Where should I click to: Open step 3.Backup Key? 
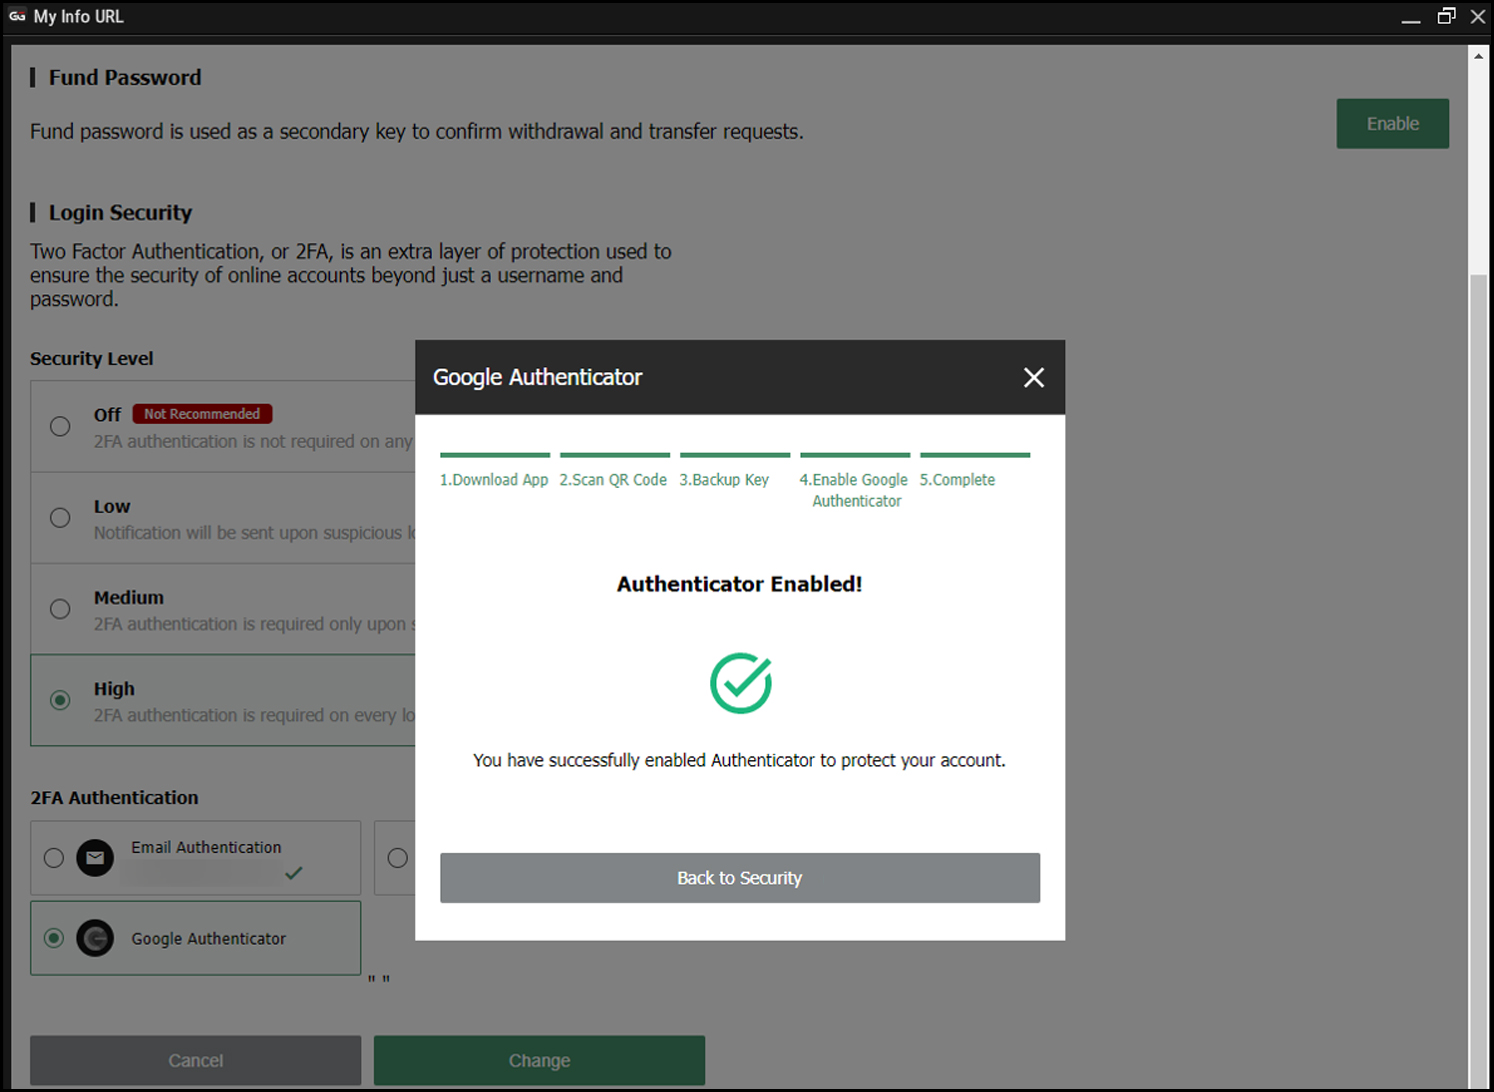coord(724,480)
